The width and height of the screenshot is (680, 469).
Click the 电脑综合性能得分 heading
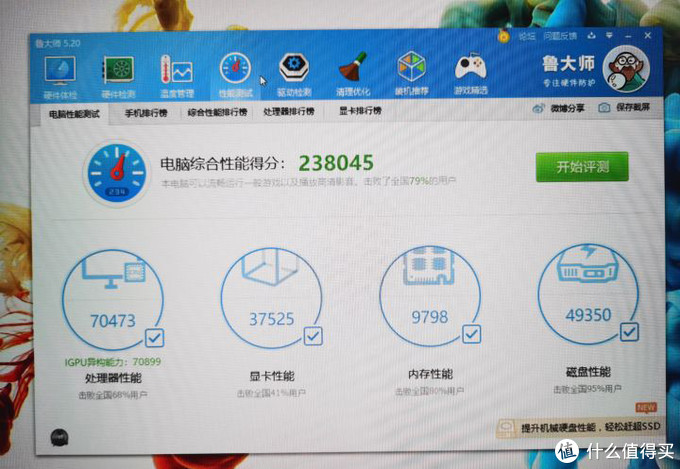[223, 164]
